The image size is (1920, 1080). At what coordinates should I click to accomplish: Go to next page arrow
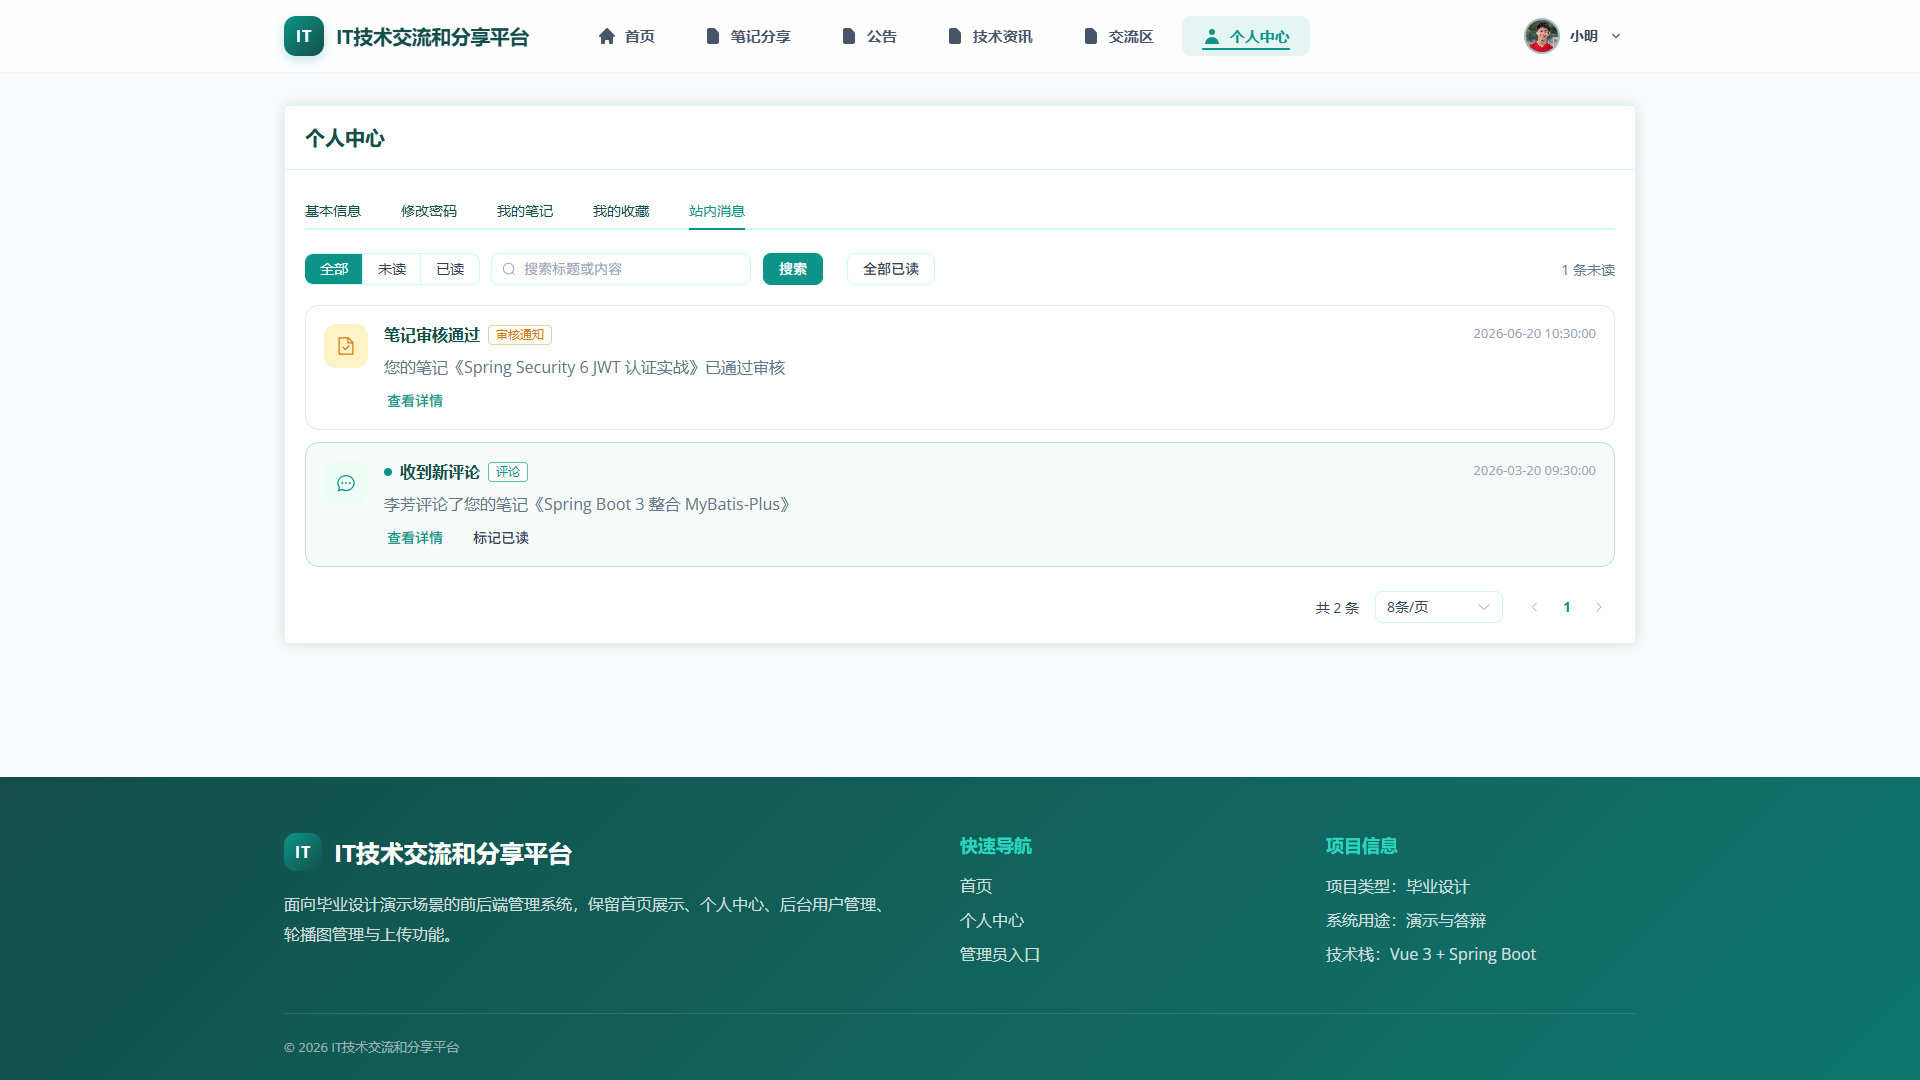[1598, 607]
